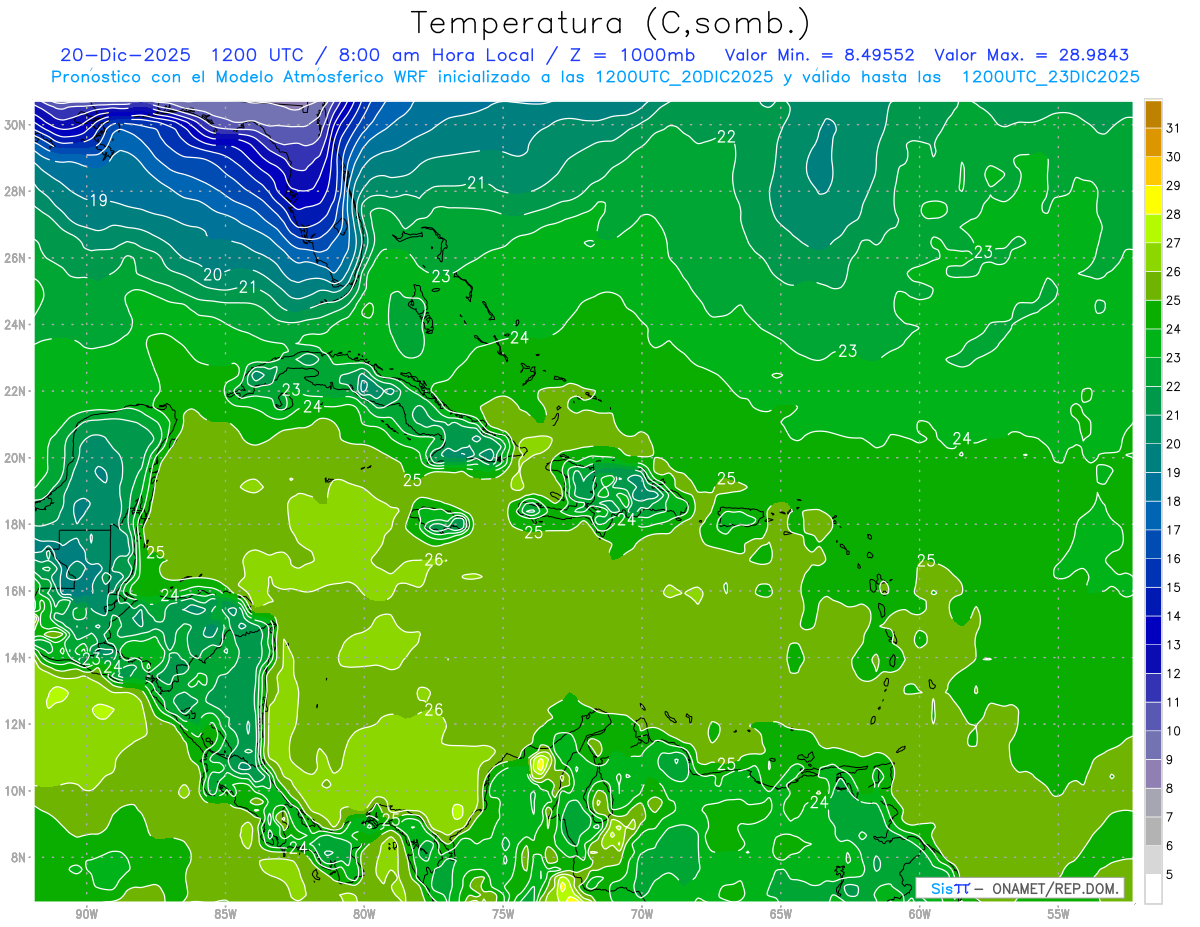Click the 70W longitude axis label

tap(642, 913)
